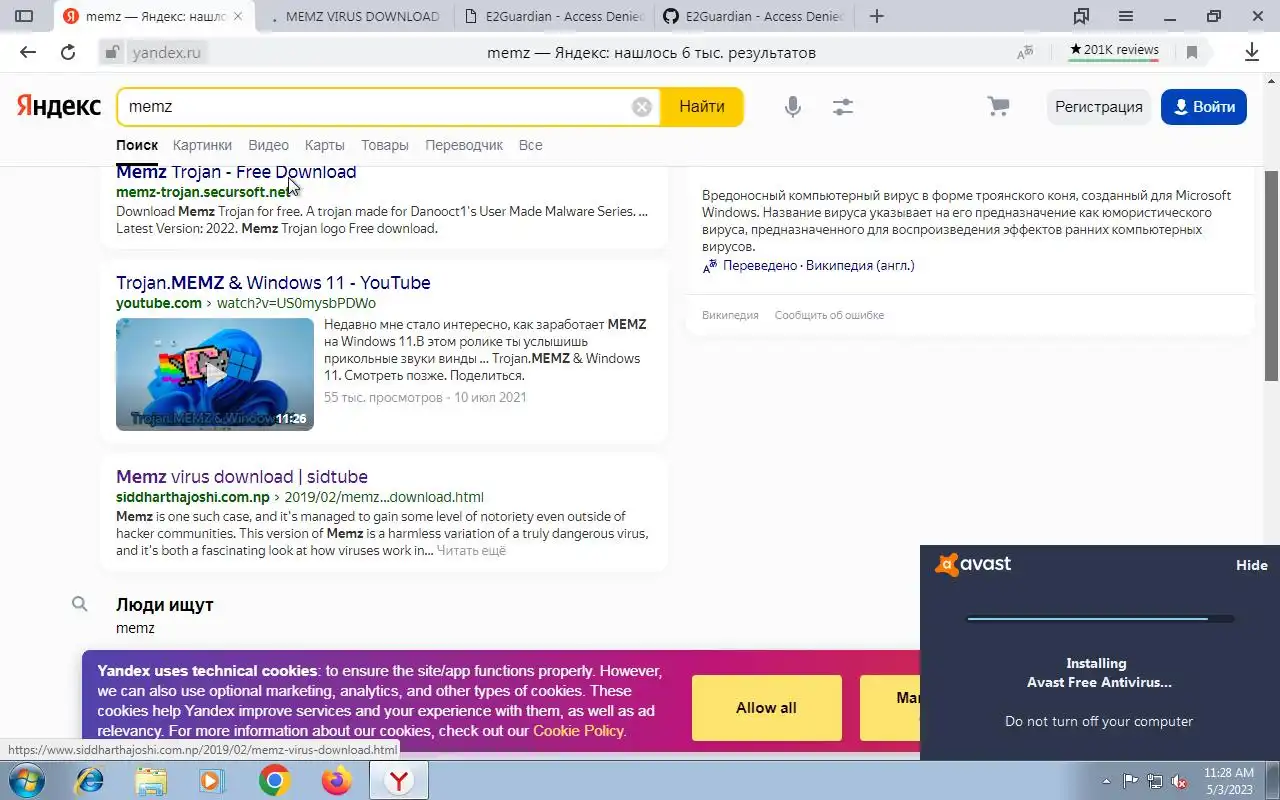The height and width of the screenshot is (800, 1280).
Task: Select the Карты search category
Action: coord(325,145)
